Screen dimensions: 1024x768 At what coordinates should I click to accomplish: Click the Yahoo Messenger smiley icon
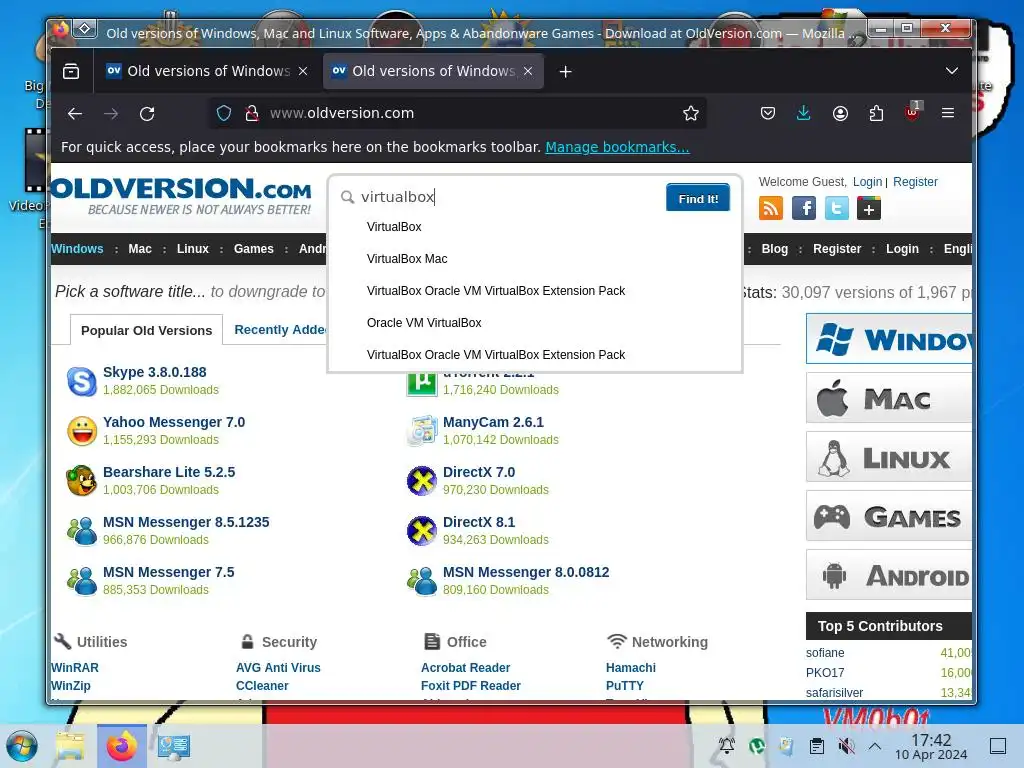(82, 431)
